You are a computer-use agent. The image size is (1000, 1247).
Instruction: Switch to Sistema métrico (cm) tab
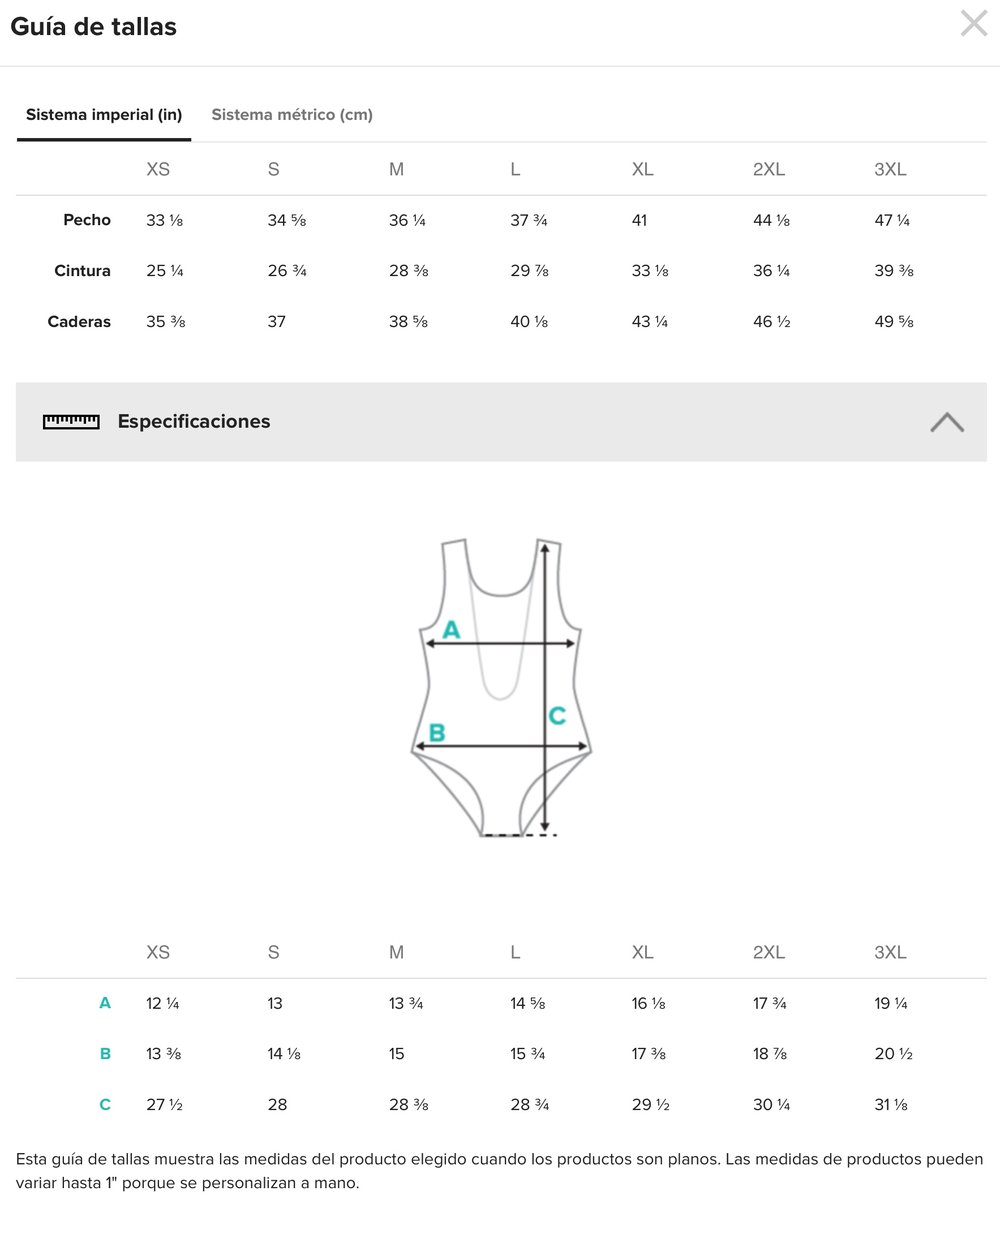[x=292, y=115]
